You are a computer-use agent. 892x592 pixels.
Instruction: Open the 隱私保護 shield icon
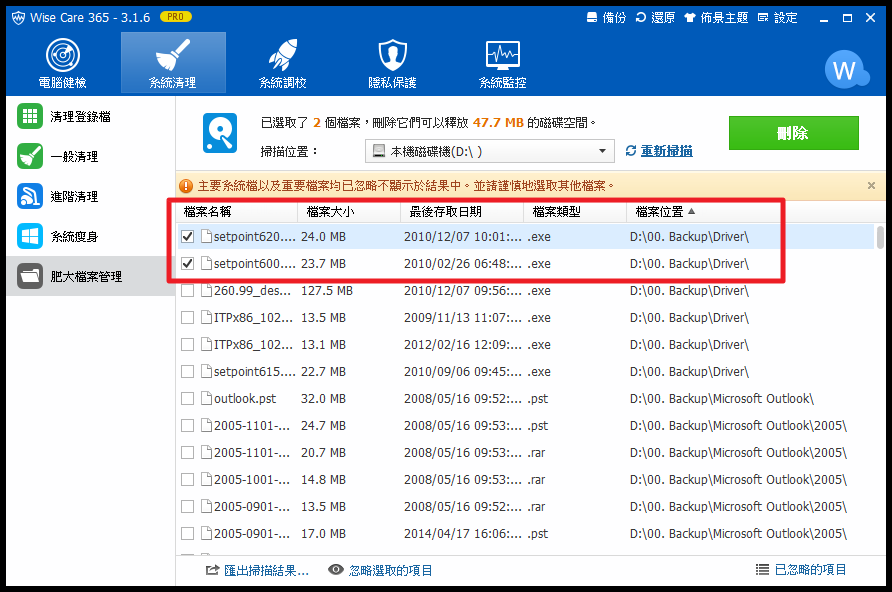[392, 56]
